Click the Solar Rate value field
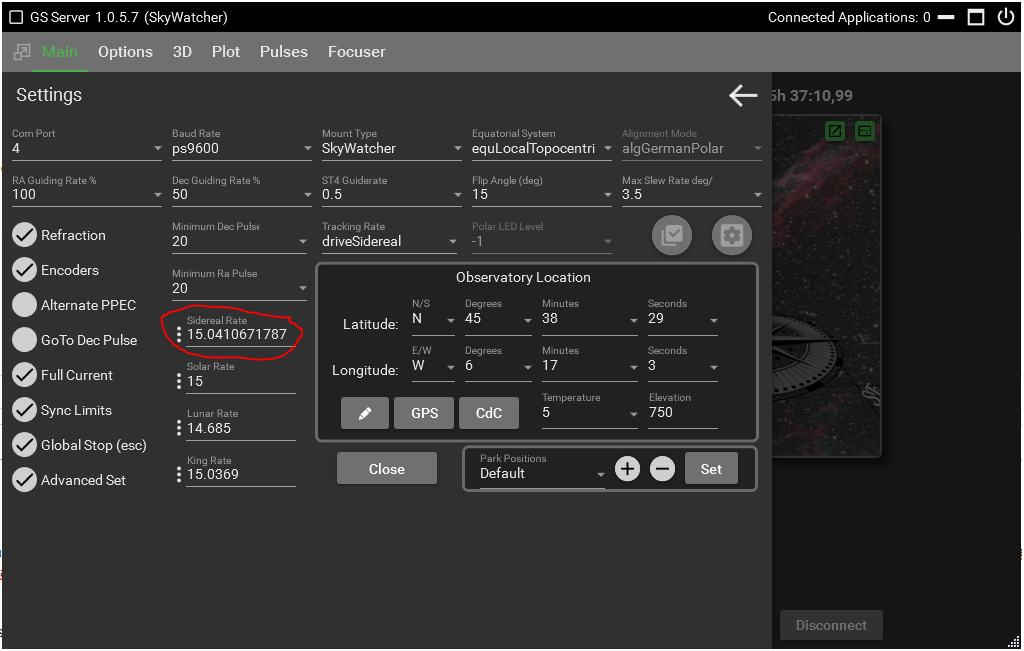 click(240, 381)
